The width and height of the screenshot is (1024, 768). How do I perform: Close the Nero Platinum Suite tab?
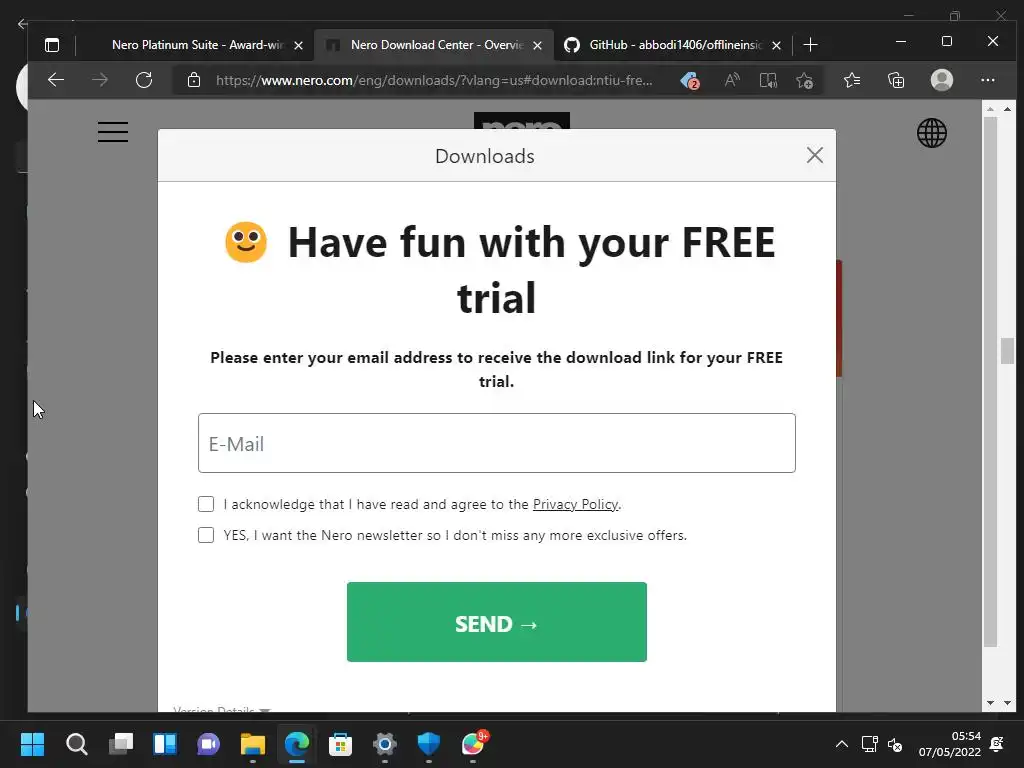coord(298,45)
